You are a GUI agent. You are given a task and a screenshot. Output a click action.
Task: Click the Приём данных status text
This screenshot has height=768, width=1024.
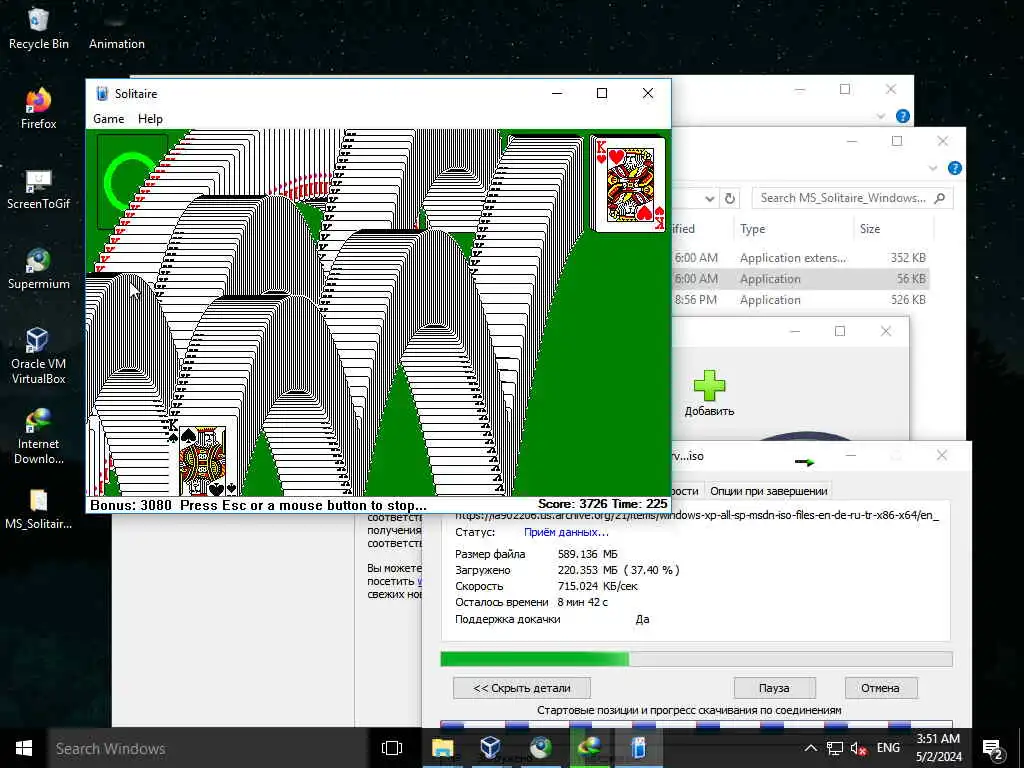566,532
